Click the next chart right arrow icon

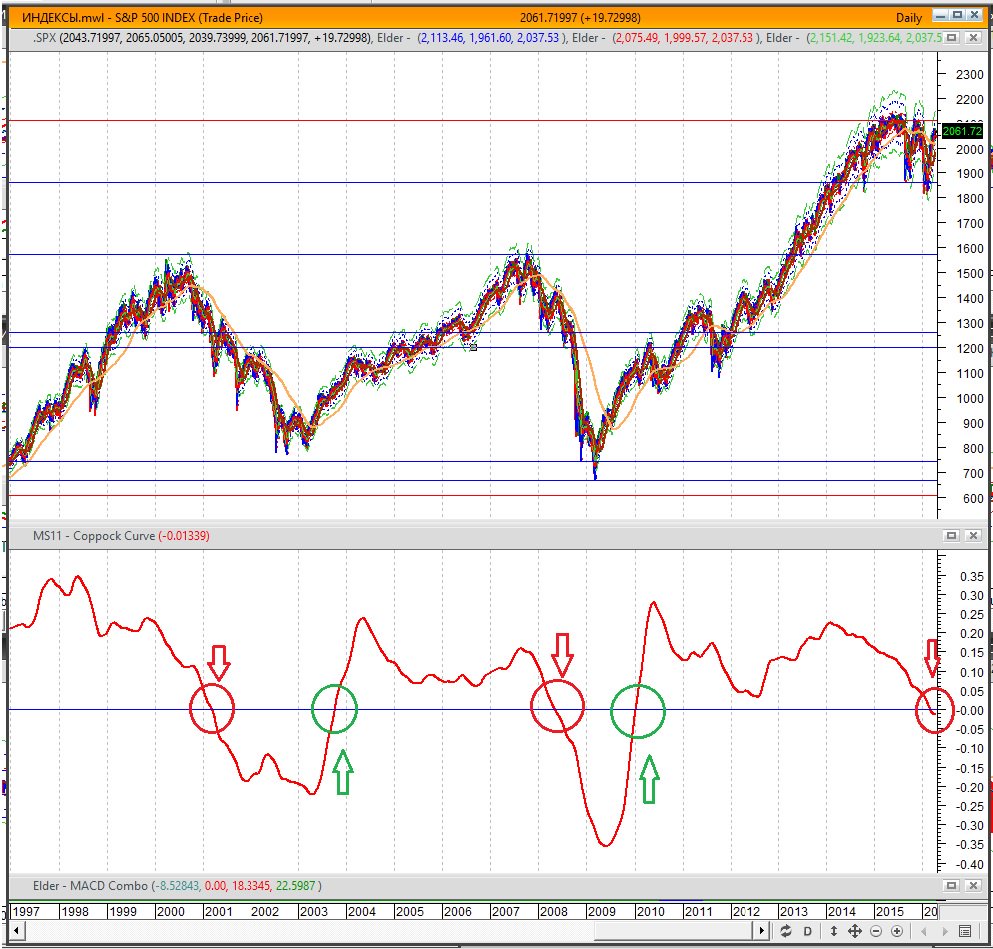(x=945, y=931)
